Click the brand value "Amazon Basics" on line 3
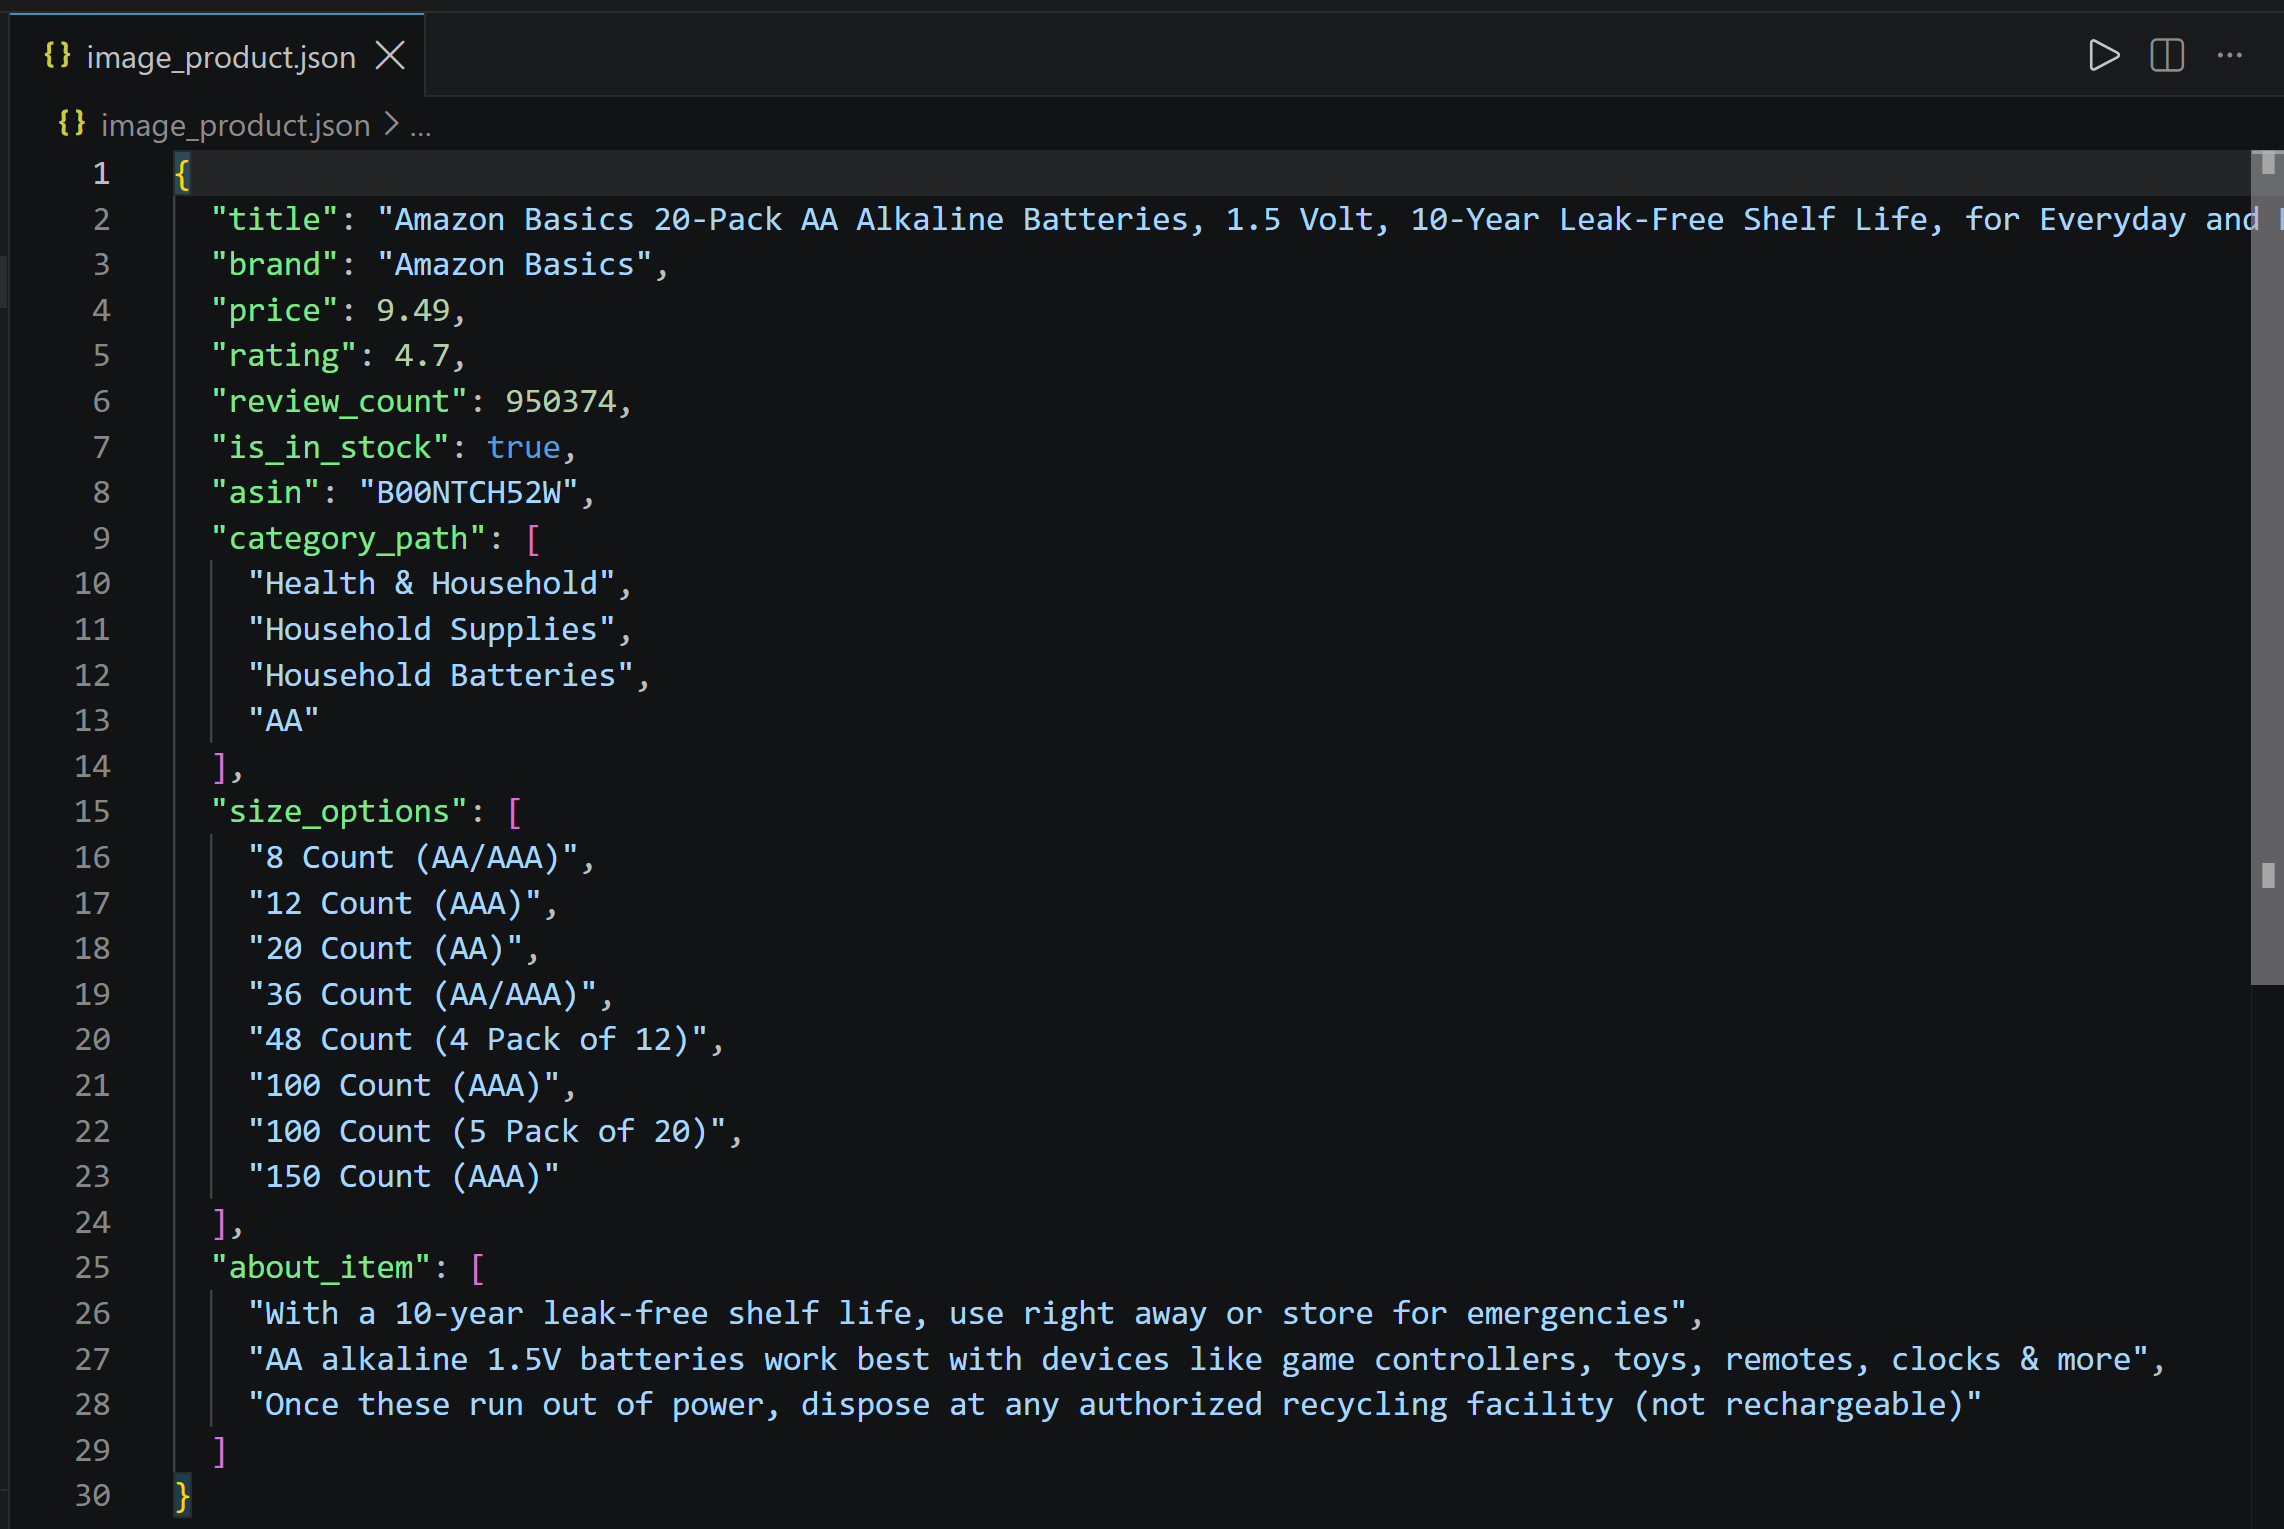The width and height of the screenshot is (2284, 1529). click(x=515, y=265)
